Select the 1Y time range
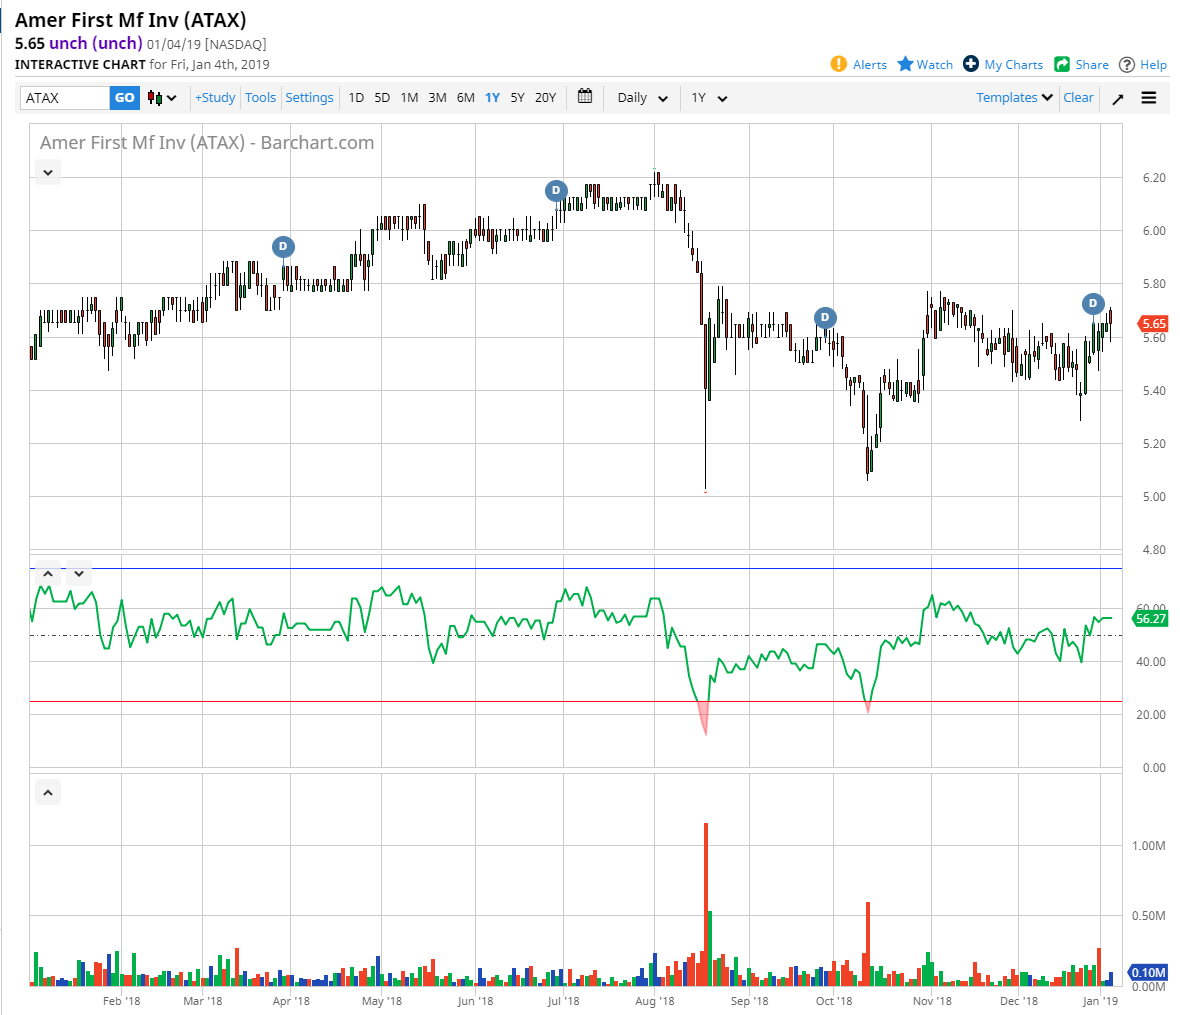 pyautogui.click(x=492, y=98)
